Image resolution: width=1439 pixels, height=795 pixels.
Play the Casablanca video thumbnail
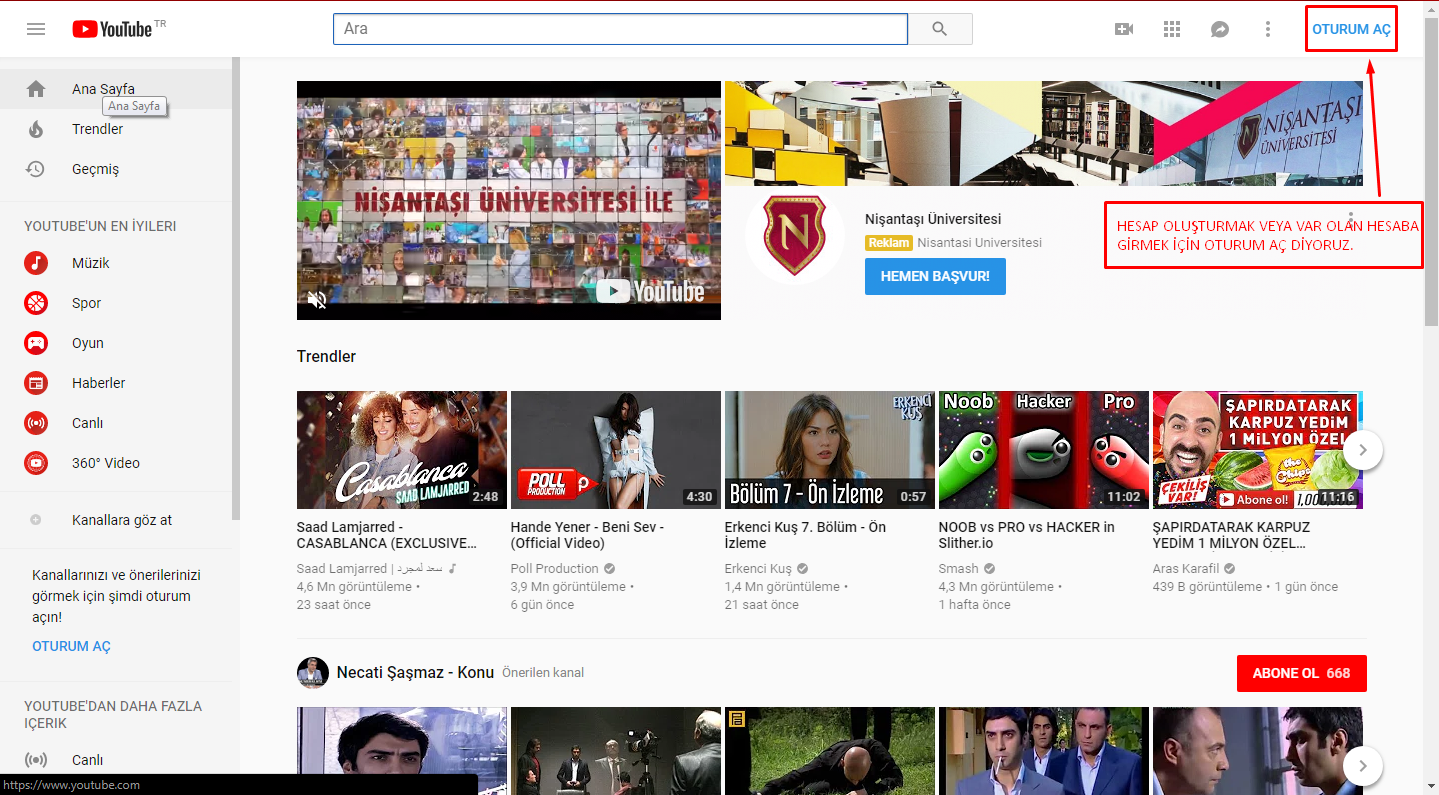(x=402, y=450)
